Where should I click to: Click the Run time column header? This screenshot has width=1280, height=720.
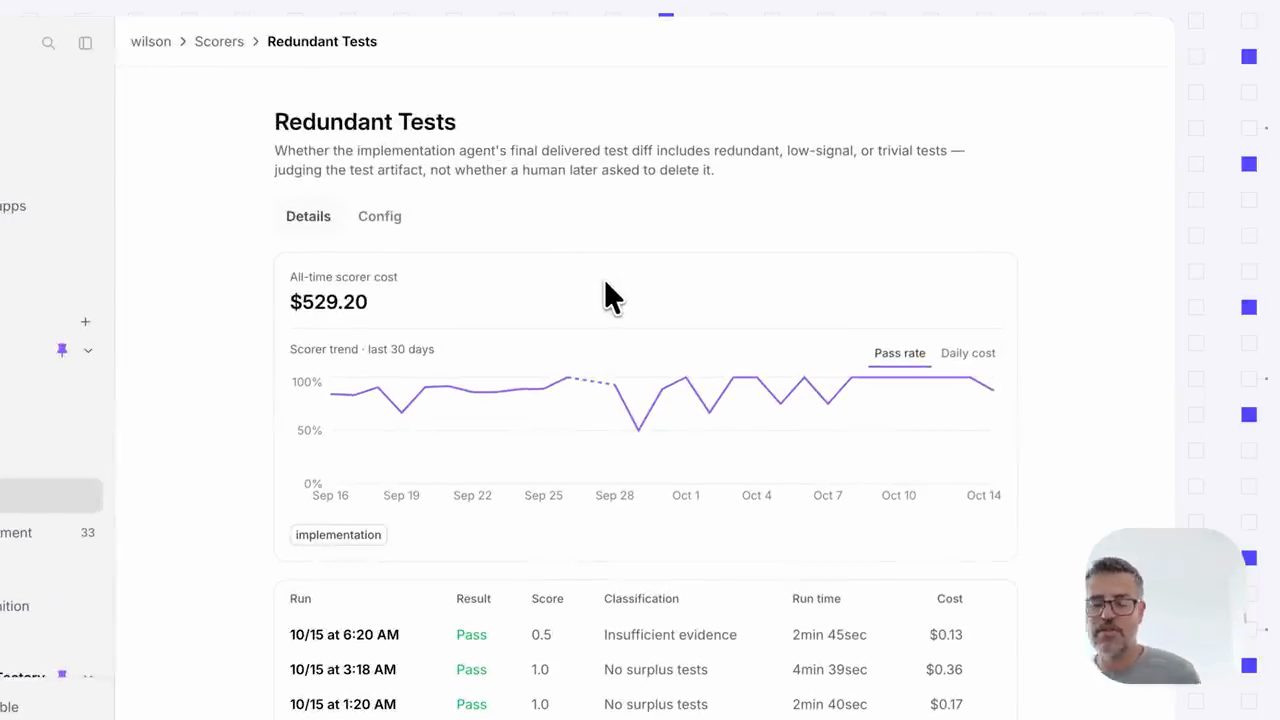click(816, 599)
